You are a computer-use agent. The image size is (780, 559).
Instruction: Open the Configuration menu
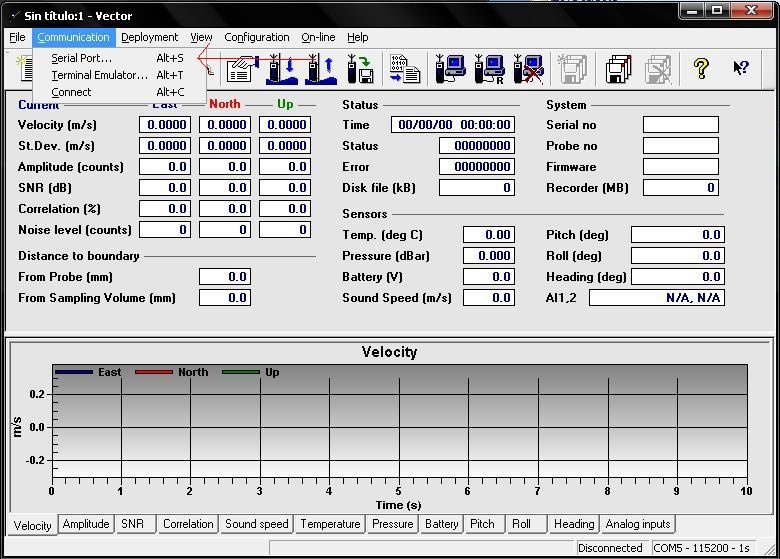(x=257, y=37)
